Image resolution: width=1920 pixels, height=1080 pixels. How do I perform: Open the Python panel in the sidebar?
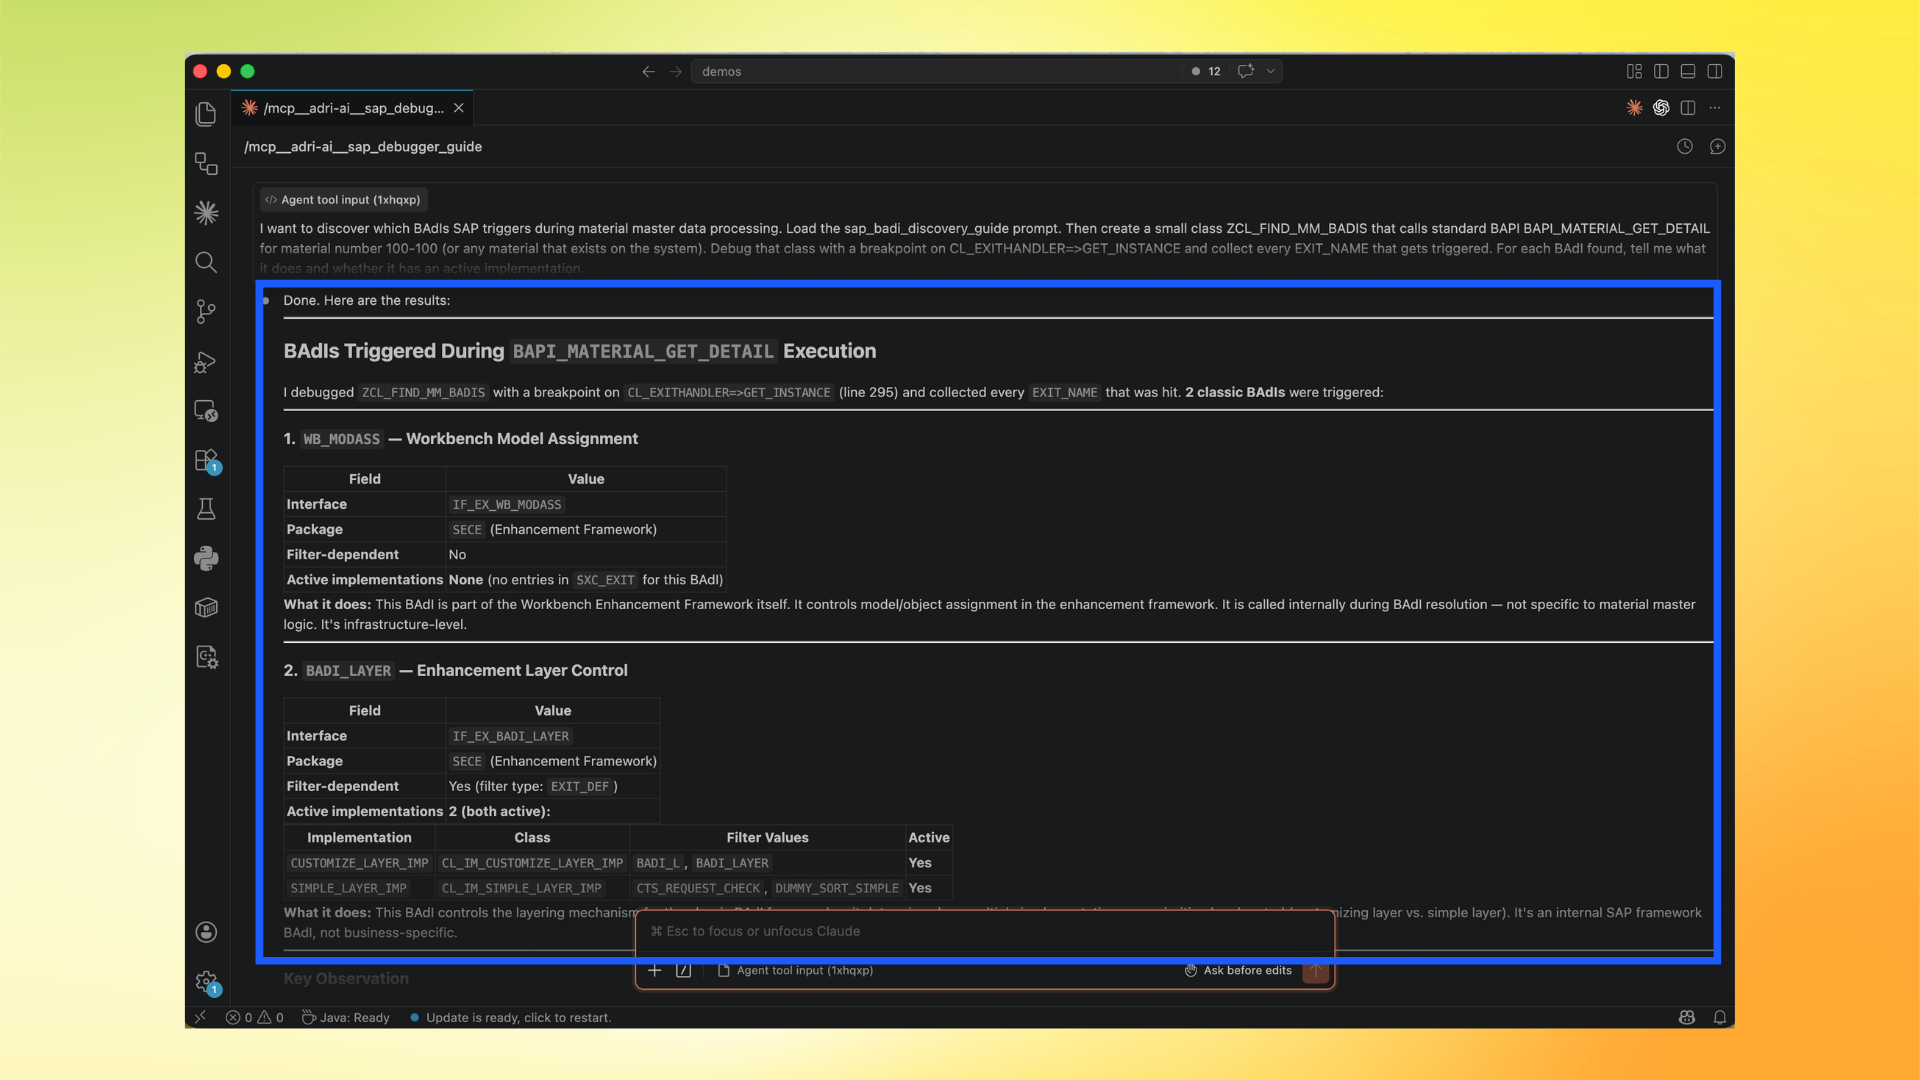point(206,558)
